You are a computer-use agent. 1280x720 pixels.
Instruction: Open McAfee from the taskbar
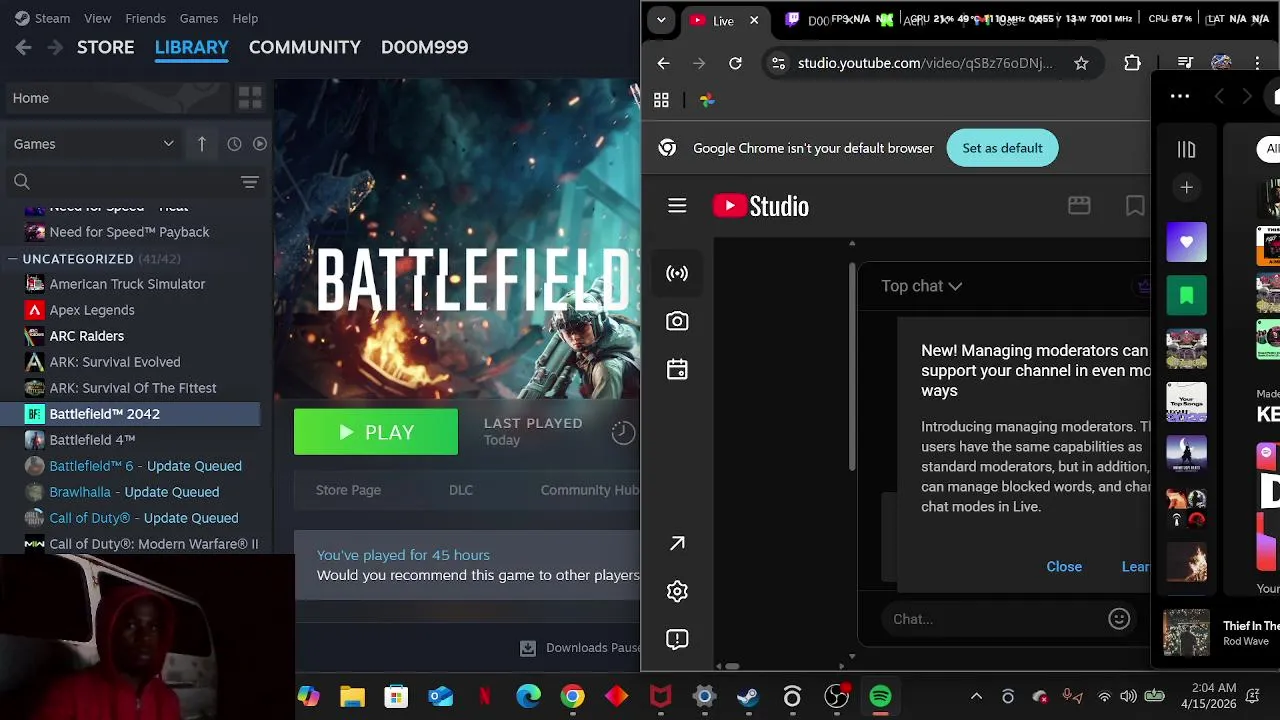[x=660, y=697]
